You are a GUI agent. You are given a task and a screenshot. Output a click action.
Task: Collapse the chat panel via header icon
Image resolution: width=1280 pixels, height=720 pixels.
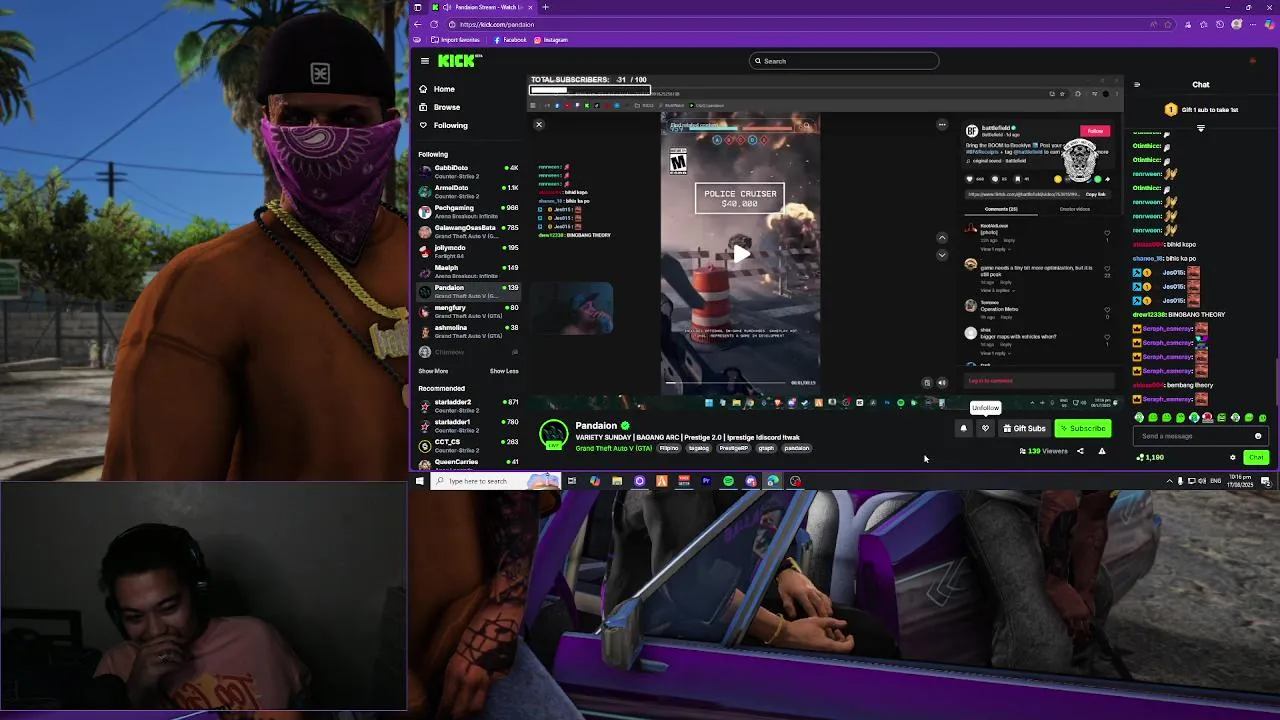(1137, 85)
